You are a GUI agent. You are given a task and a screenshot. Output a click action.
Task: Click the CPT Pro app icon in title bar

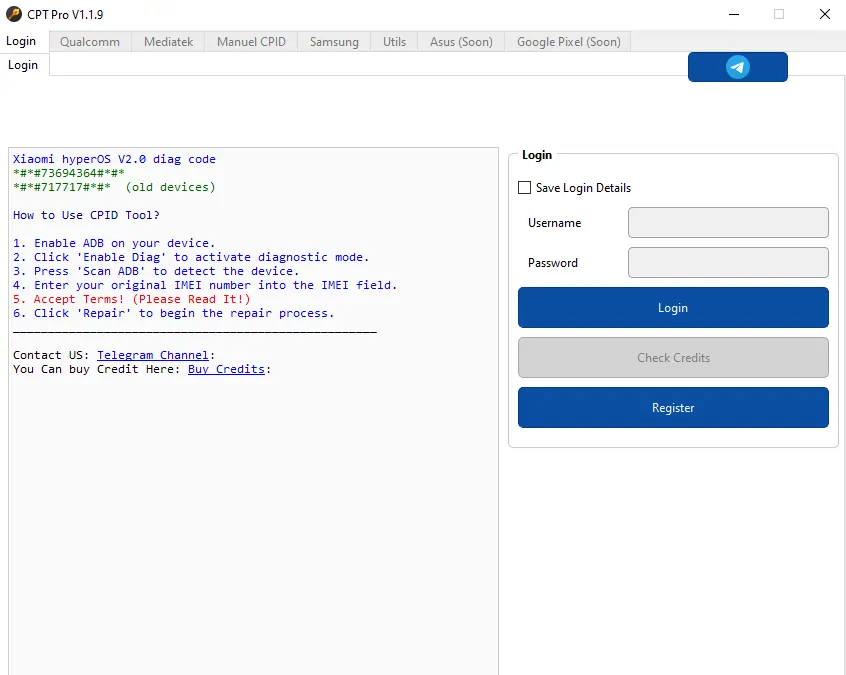[x=14, y=15]
